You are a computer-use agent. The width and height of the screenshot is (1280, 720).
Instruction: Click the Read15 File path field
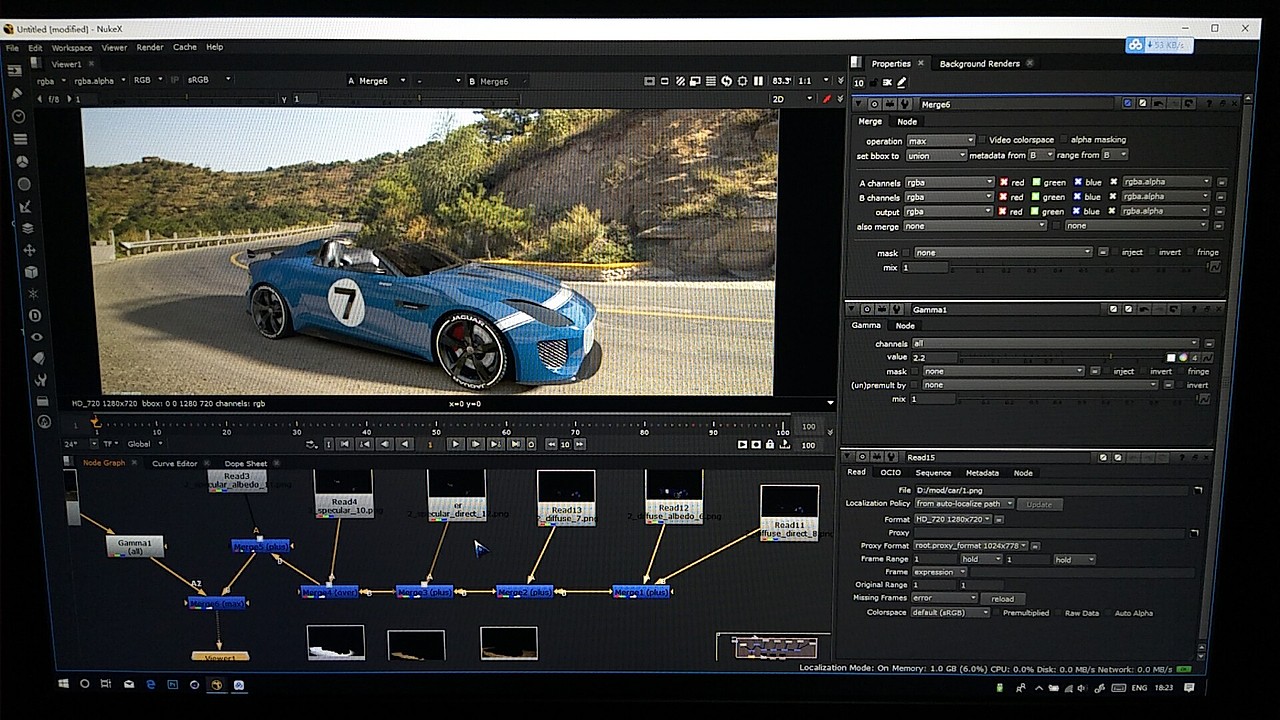pos(1051,490)
